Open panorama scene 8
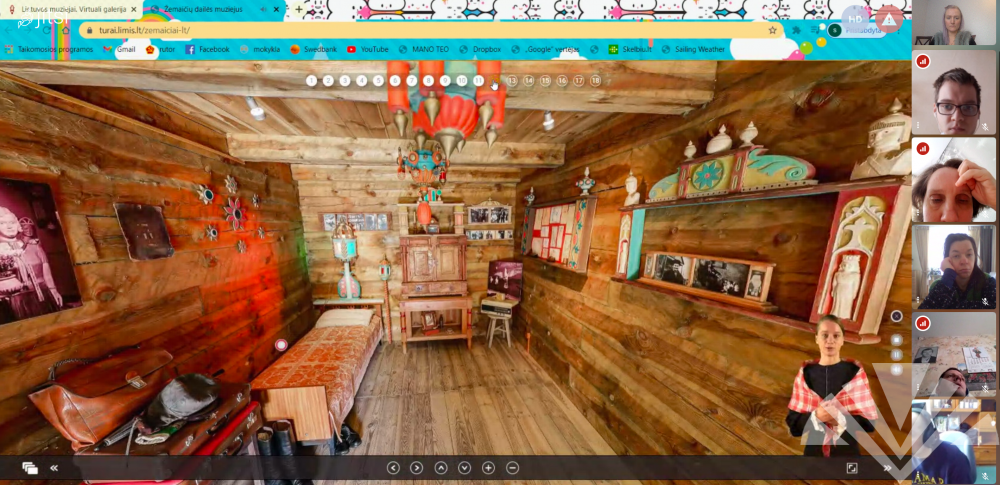The width and height of the screenshot is (1000, 485). pyautogui.click(x=429, y=80)
